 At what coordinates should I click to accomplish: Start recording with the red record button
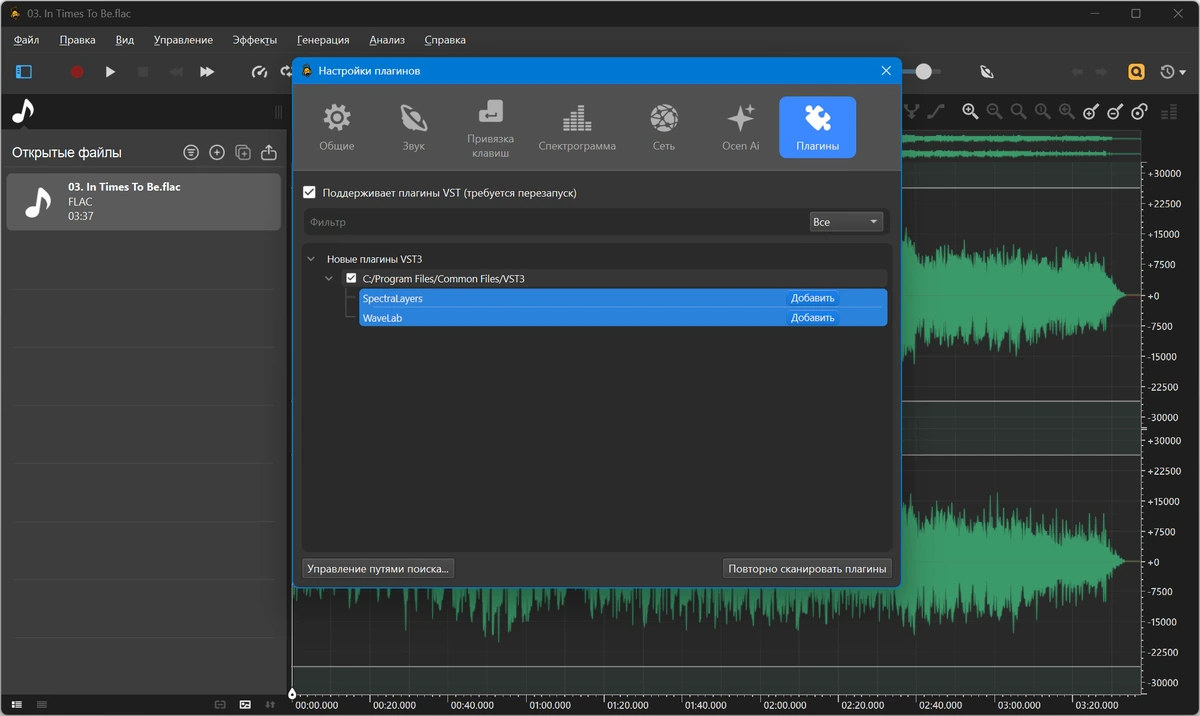point(77,72)
